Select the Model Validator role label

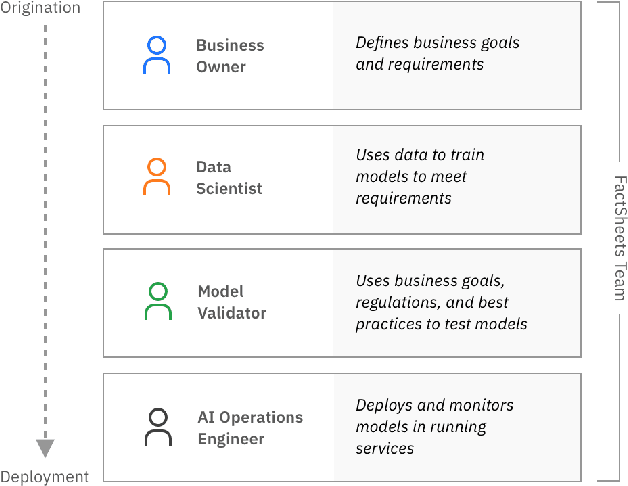pos(232,302)
